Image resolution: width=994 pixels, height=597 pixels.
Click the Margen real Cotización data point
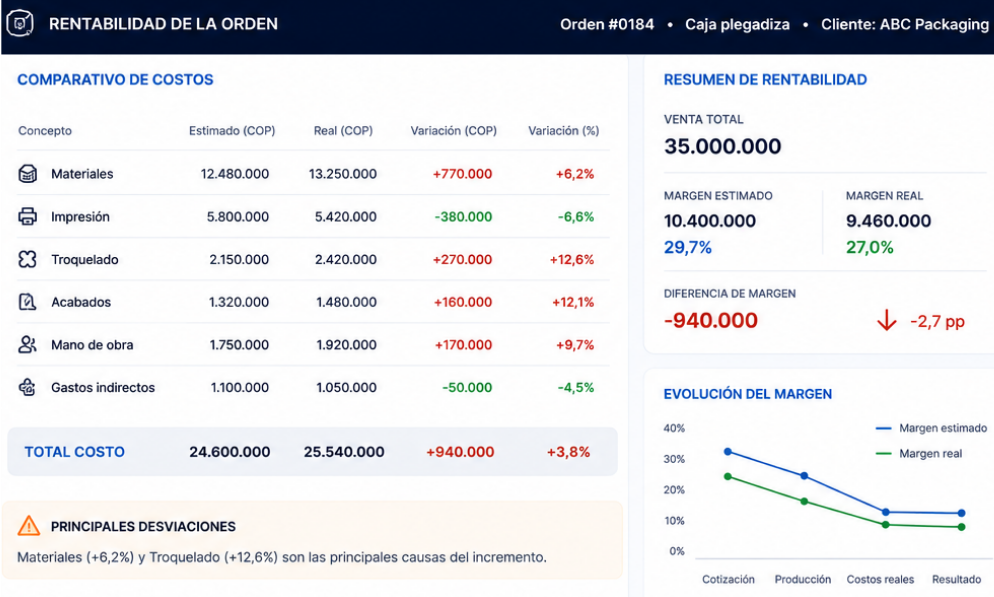(728, 477)
